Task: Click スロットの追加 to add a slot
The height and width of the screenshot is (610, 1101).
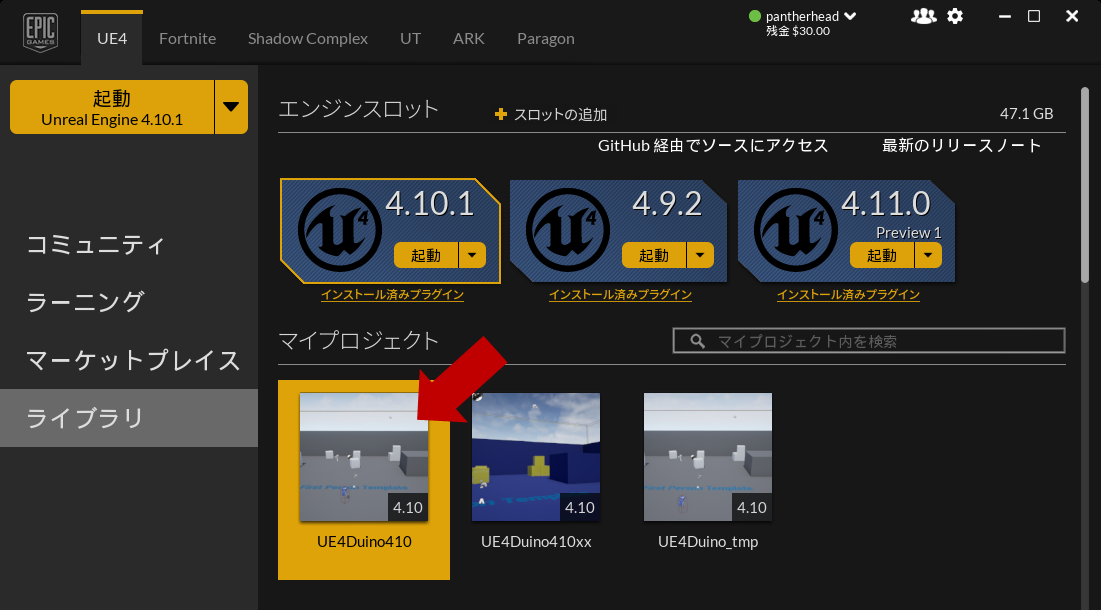Action: [x=560, y=114]
